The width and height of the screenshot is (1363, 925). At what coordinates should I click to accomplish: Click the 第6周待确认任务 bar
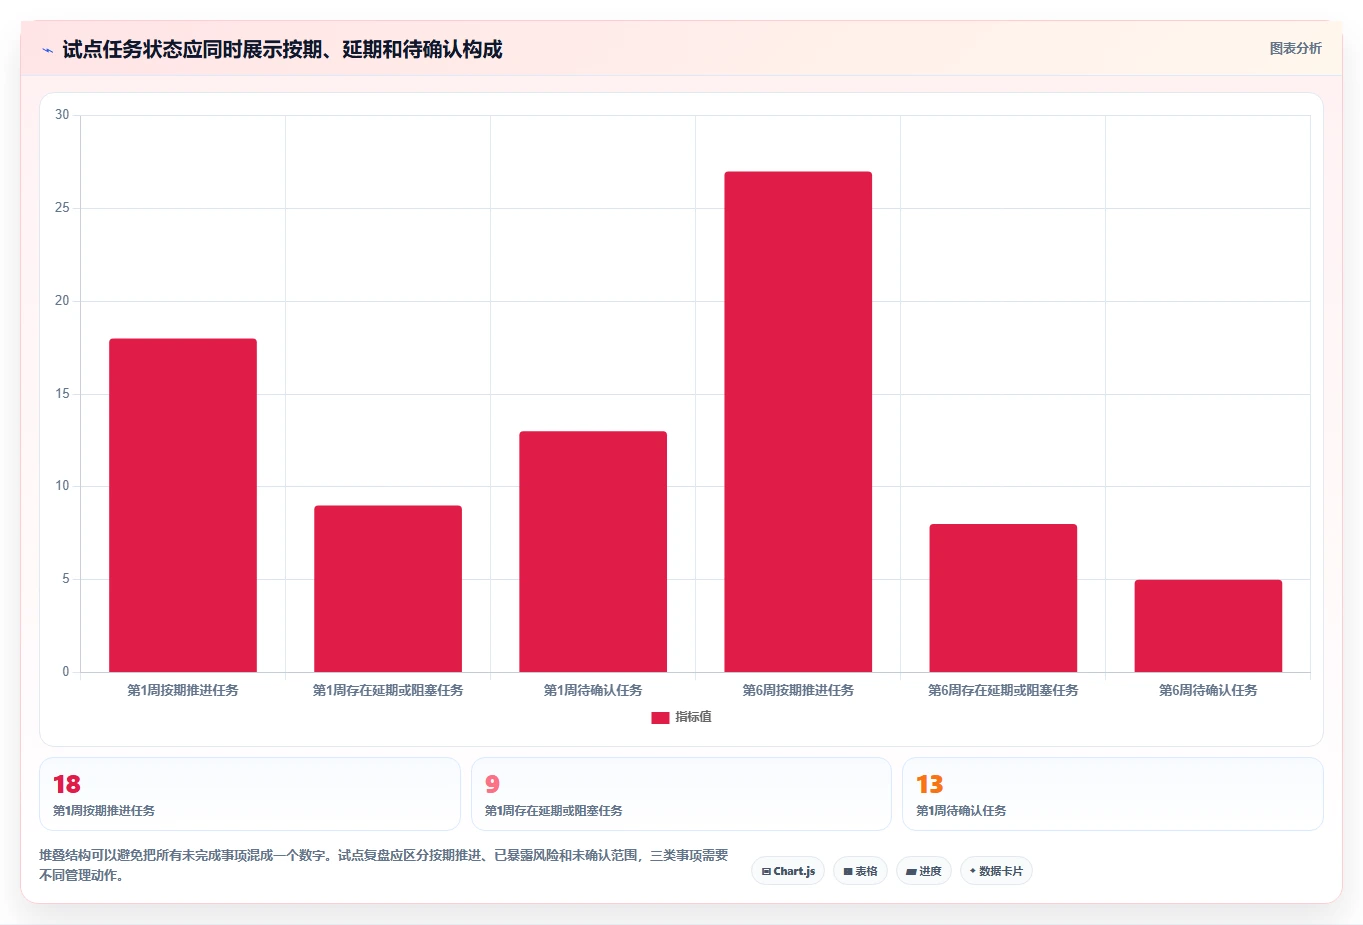(x=1208, y=626)
